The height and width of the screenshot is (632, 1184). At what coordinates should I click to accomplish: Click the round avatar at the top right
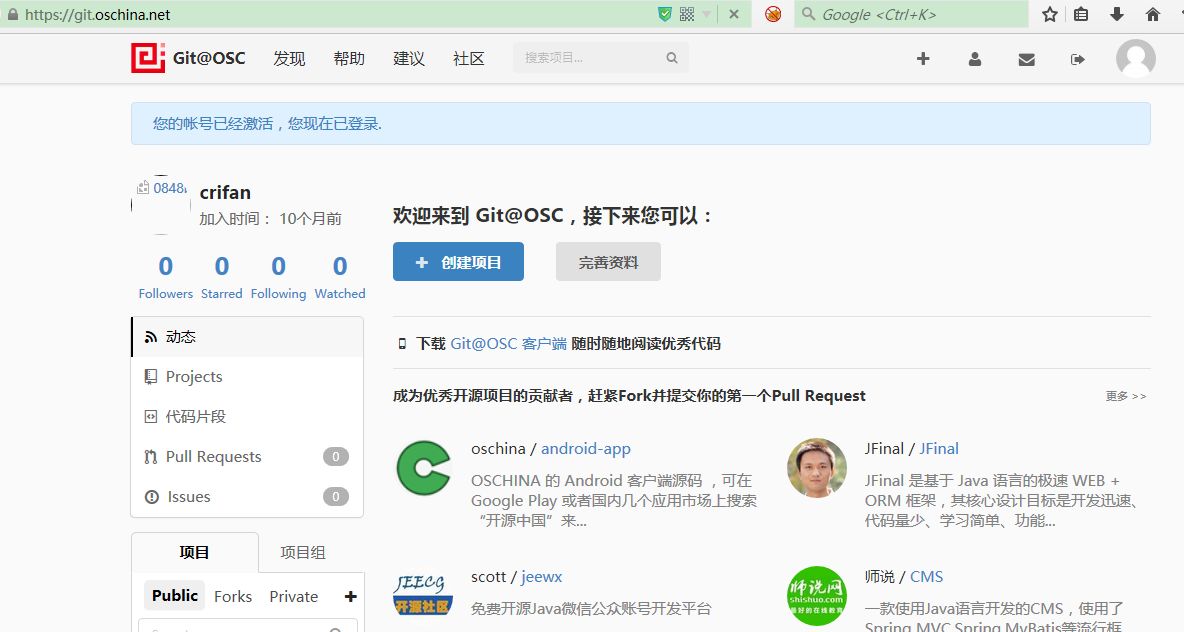pyautogui.click(x=1136, y=58)
